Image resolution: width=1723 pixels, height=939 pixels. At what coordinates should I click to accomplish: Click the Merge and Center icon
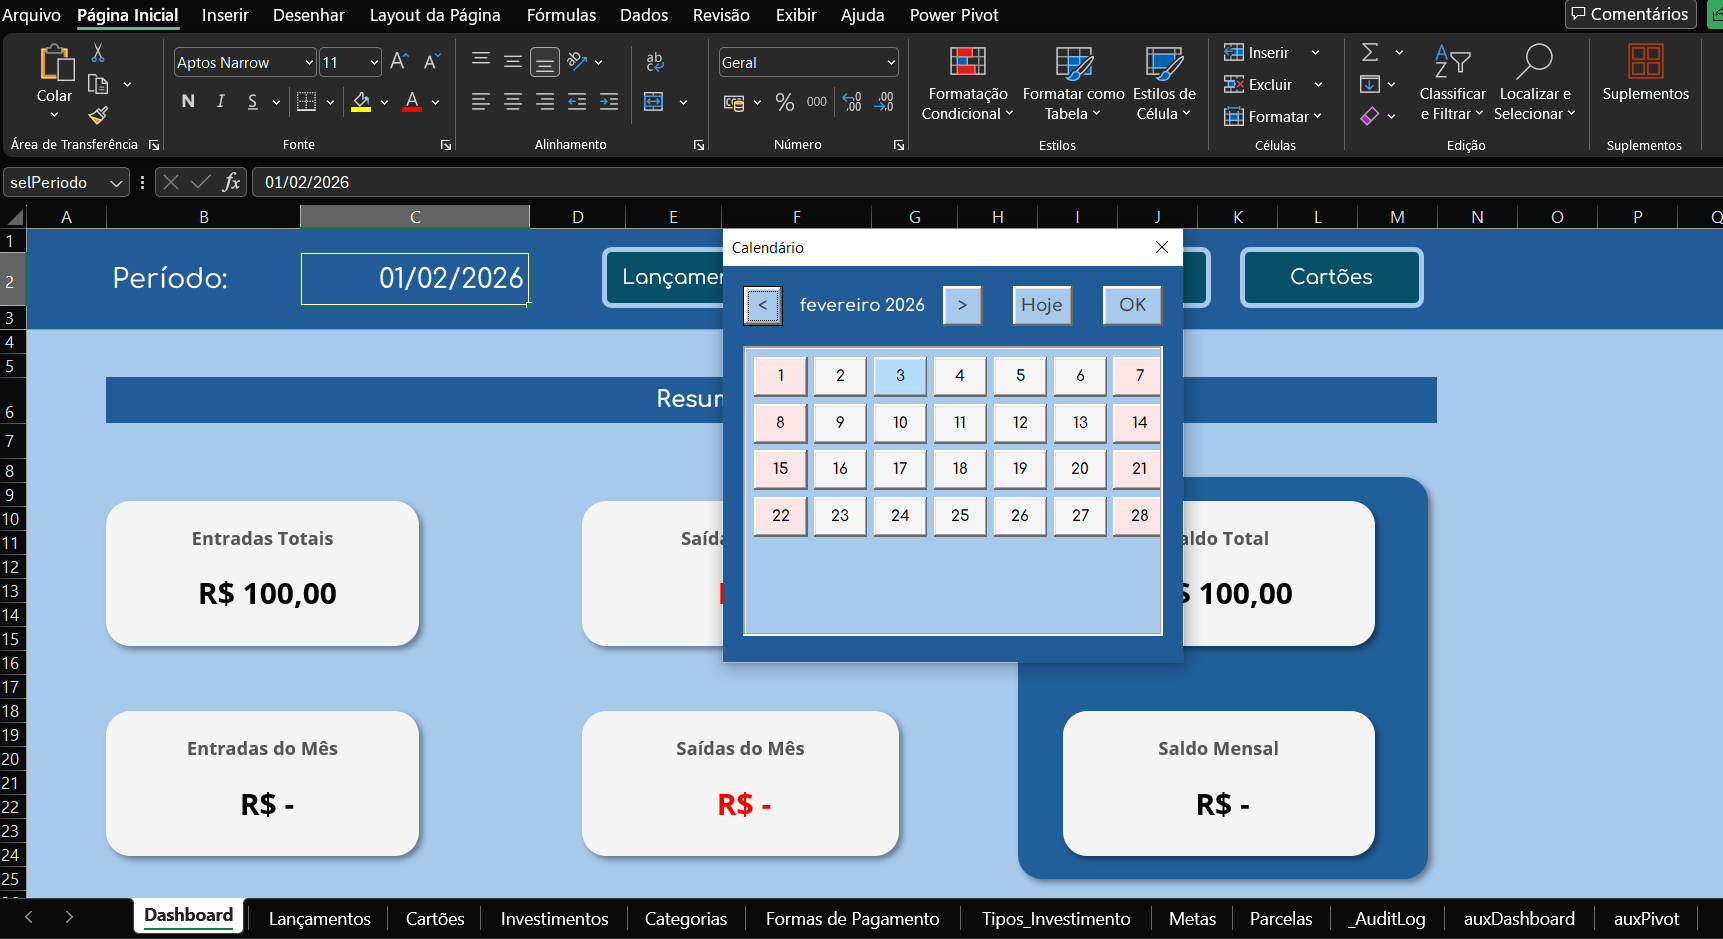654,102
